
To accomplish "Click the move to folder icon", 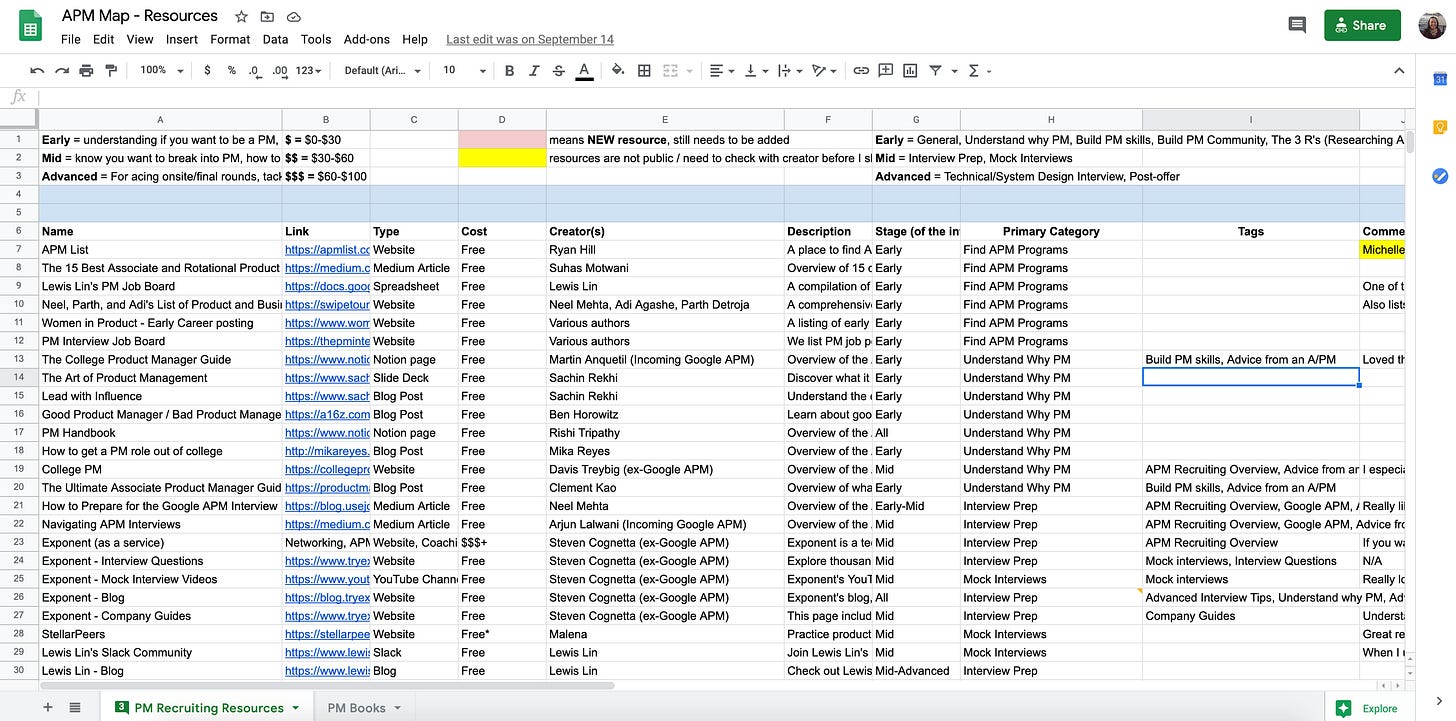I will pyautogui.click(x=267, y=17).
